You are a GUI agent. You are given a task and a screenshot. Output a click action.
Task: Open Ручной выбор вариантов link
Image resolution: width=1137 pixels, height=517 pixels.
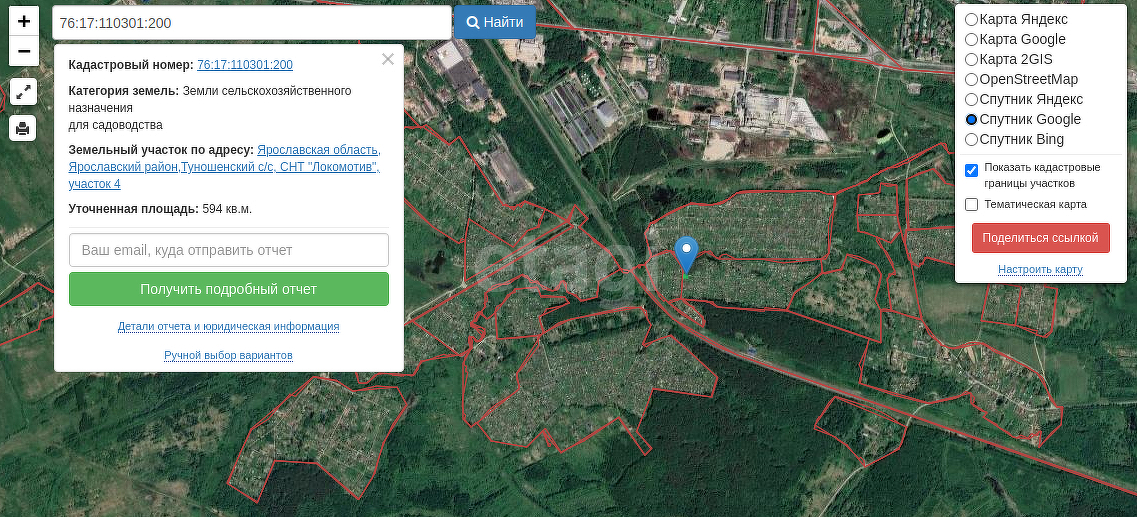[228, 356]
